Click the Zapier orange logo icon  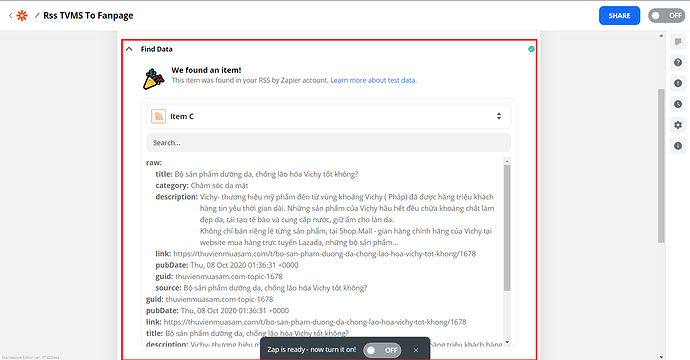tap(22, 15)
